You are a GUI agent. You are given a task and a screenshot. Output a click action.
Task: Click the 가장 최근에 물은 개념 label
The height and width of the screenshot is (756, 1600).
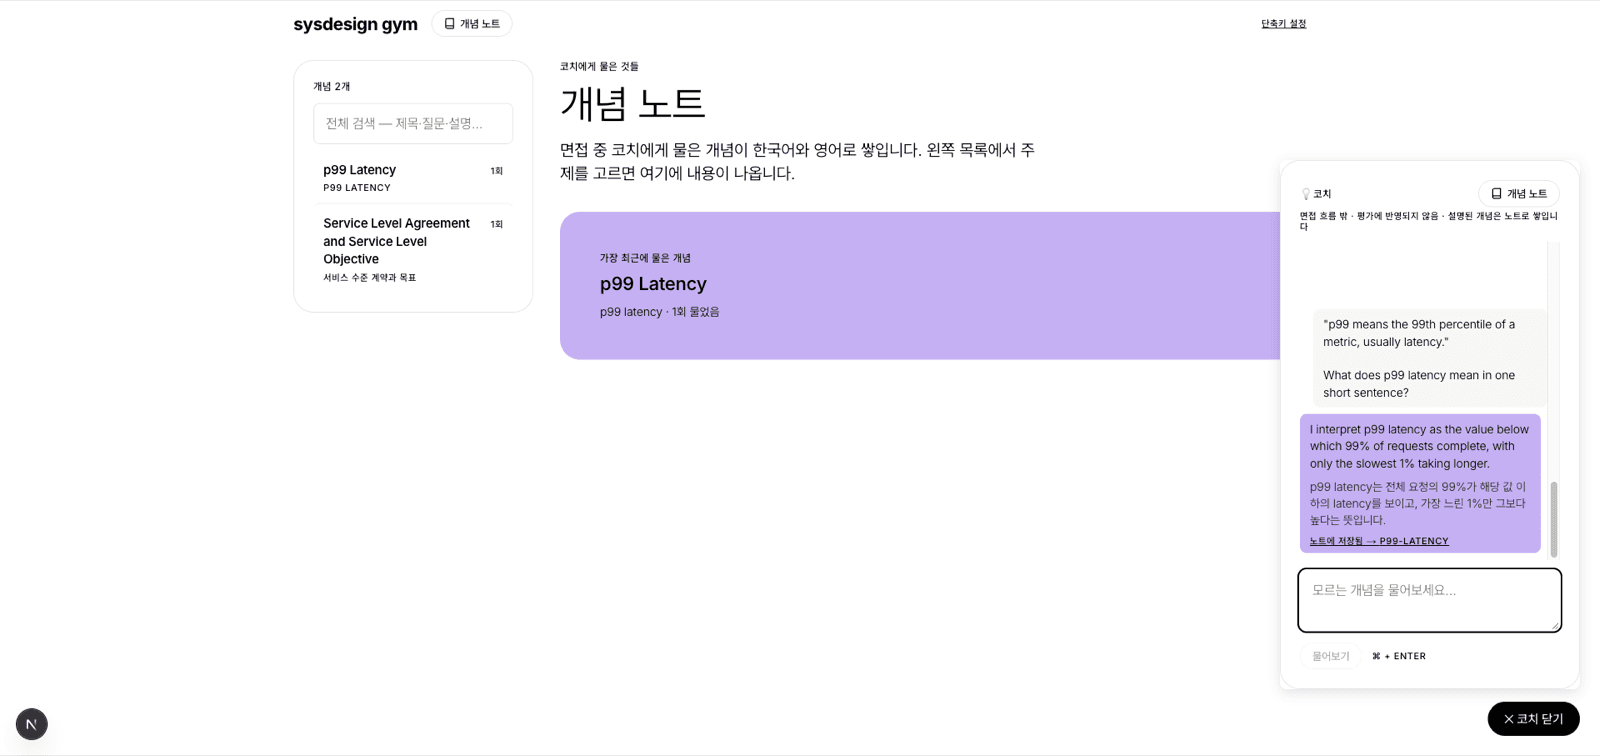pos(645,258)
